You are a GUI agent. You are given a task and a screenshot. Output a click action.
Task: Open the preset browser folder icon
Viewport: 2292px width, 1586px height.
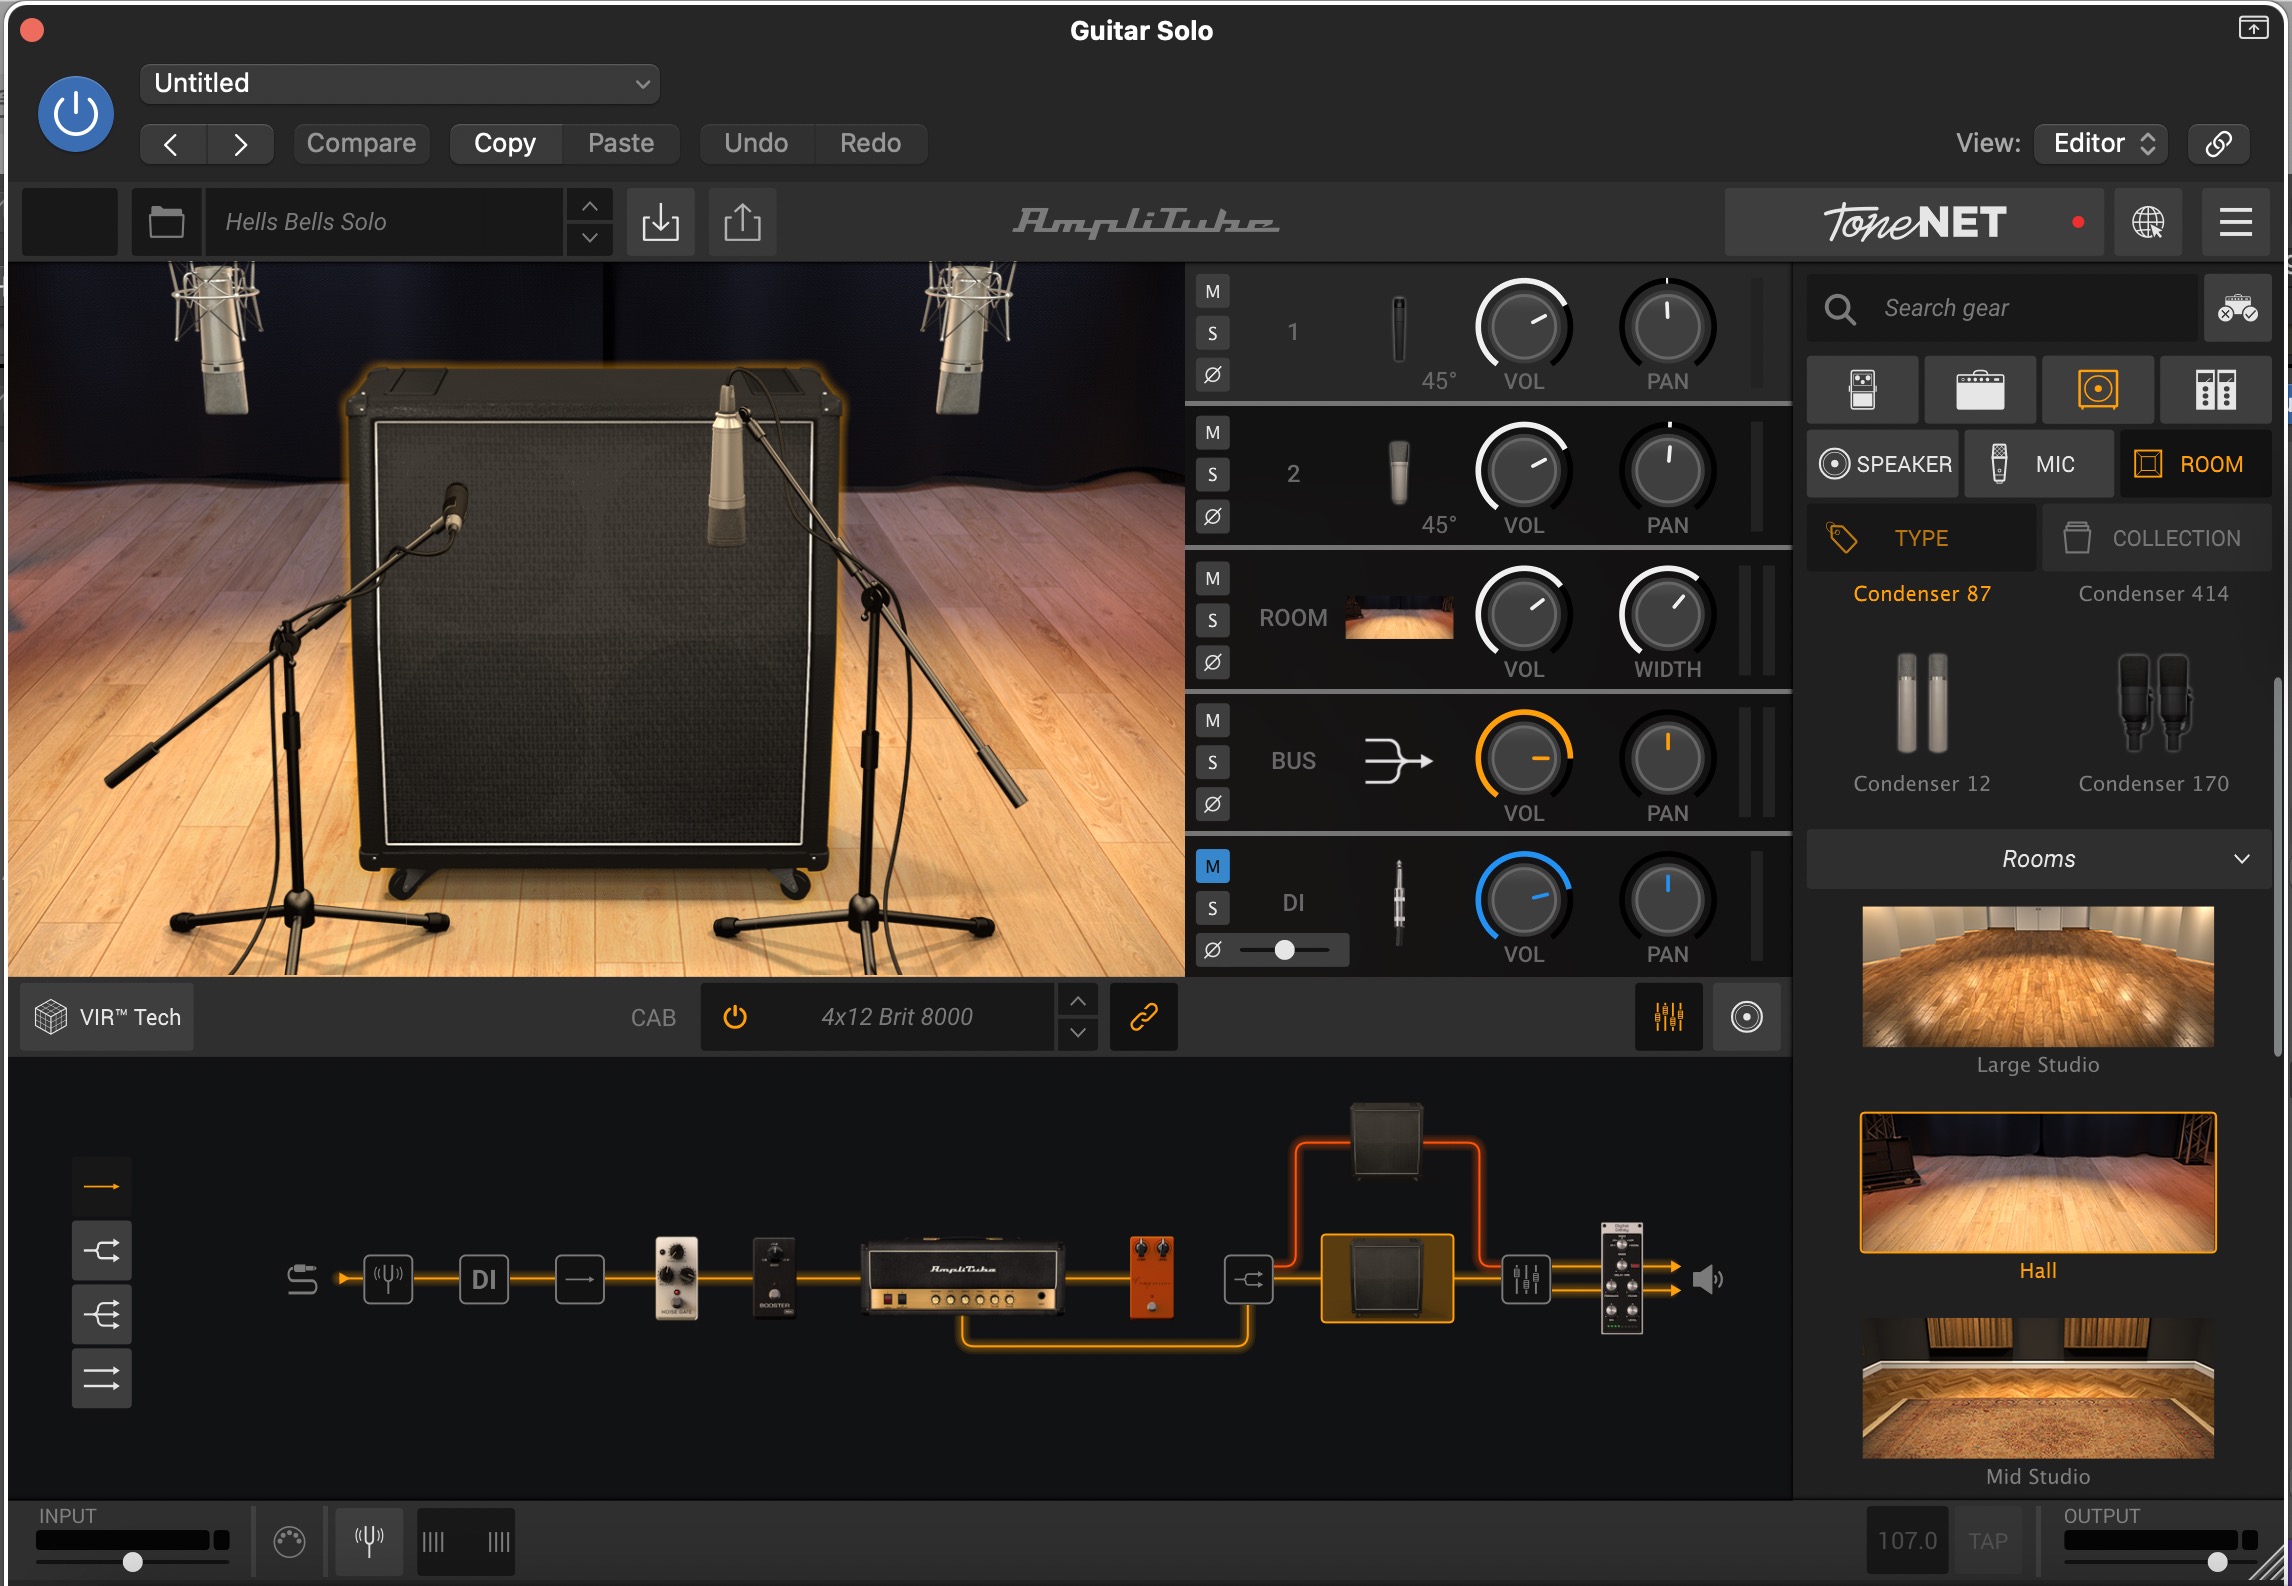pos(166,222)
